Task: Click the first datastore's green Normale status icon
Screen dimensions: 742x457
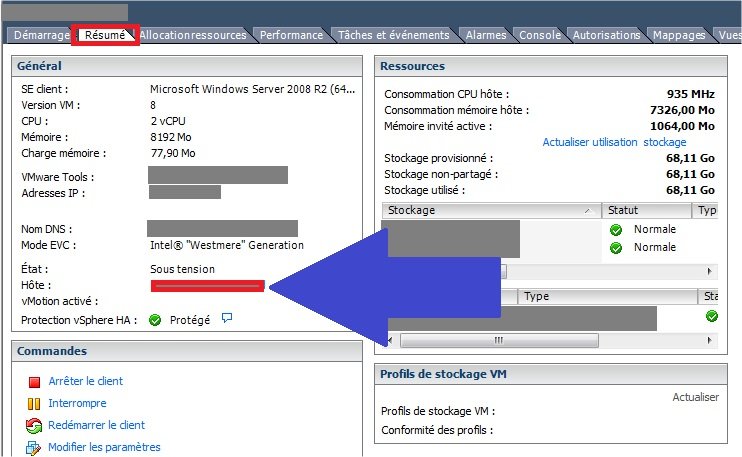Action: tap(616, 230)
